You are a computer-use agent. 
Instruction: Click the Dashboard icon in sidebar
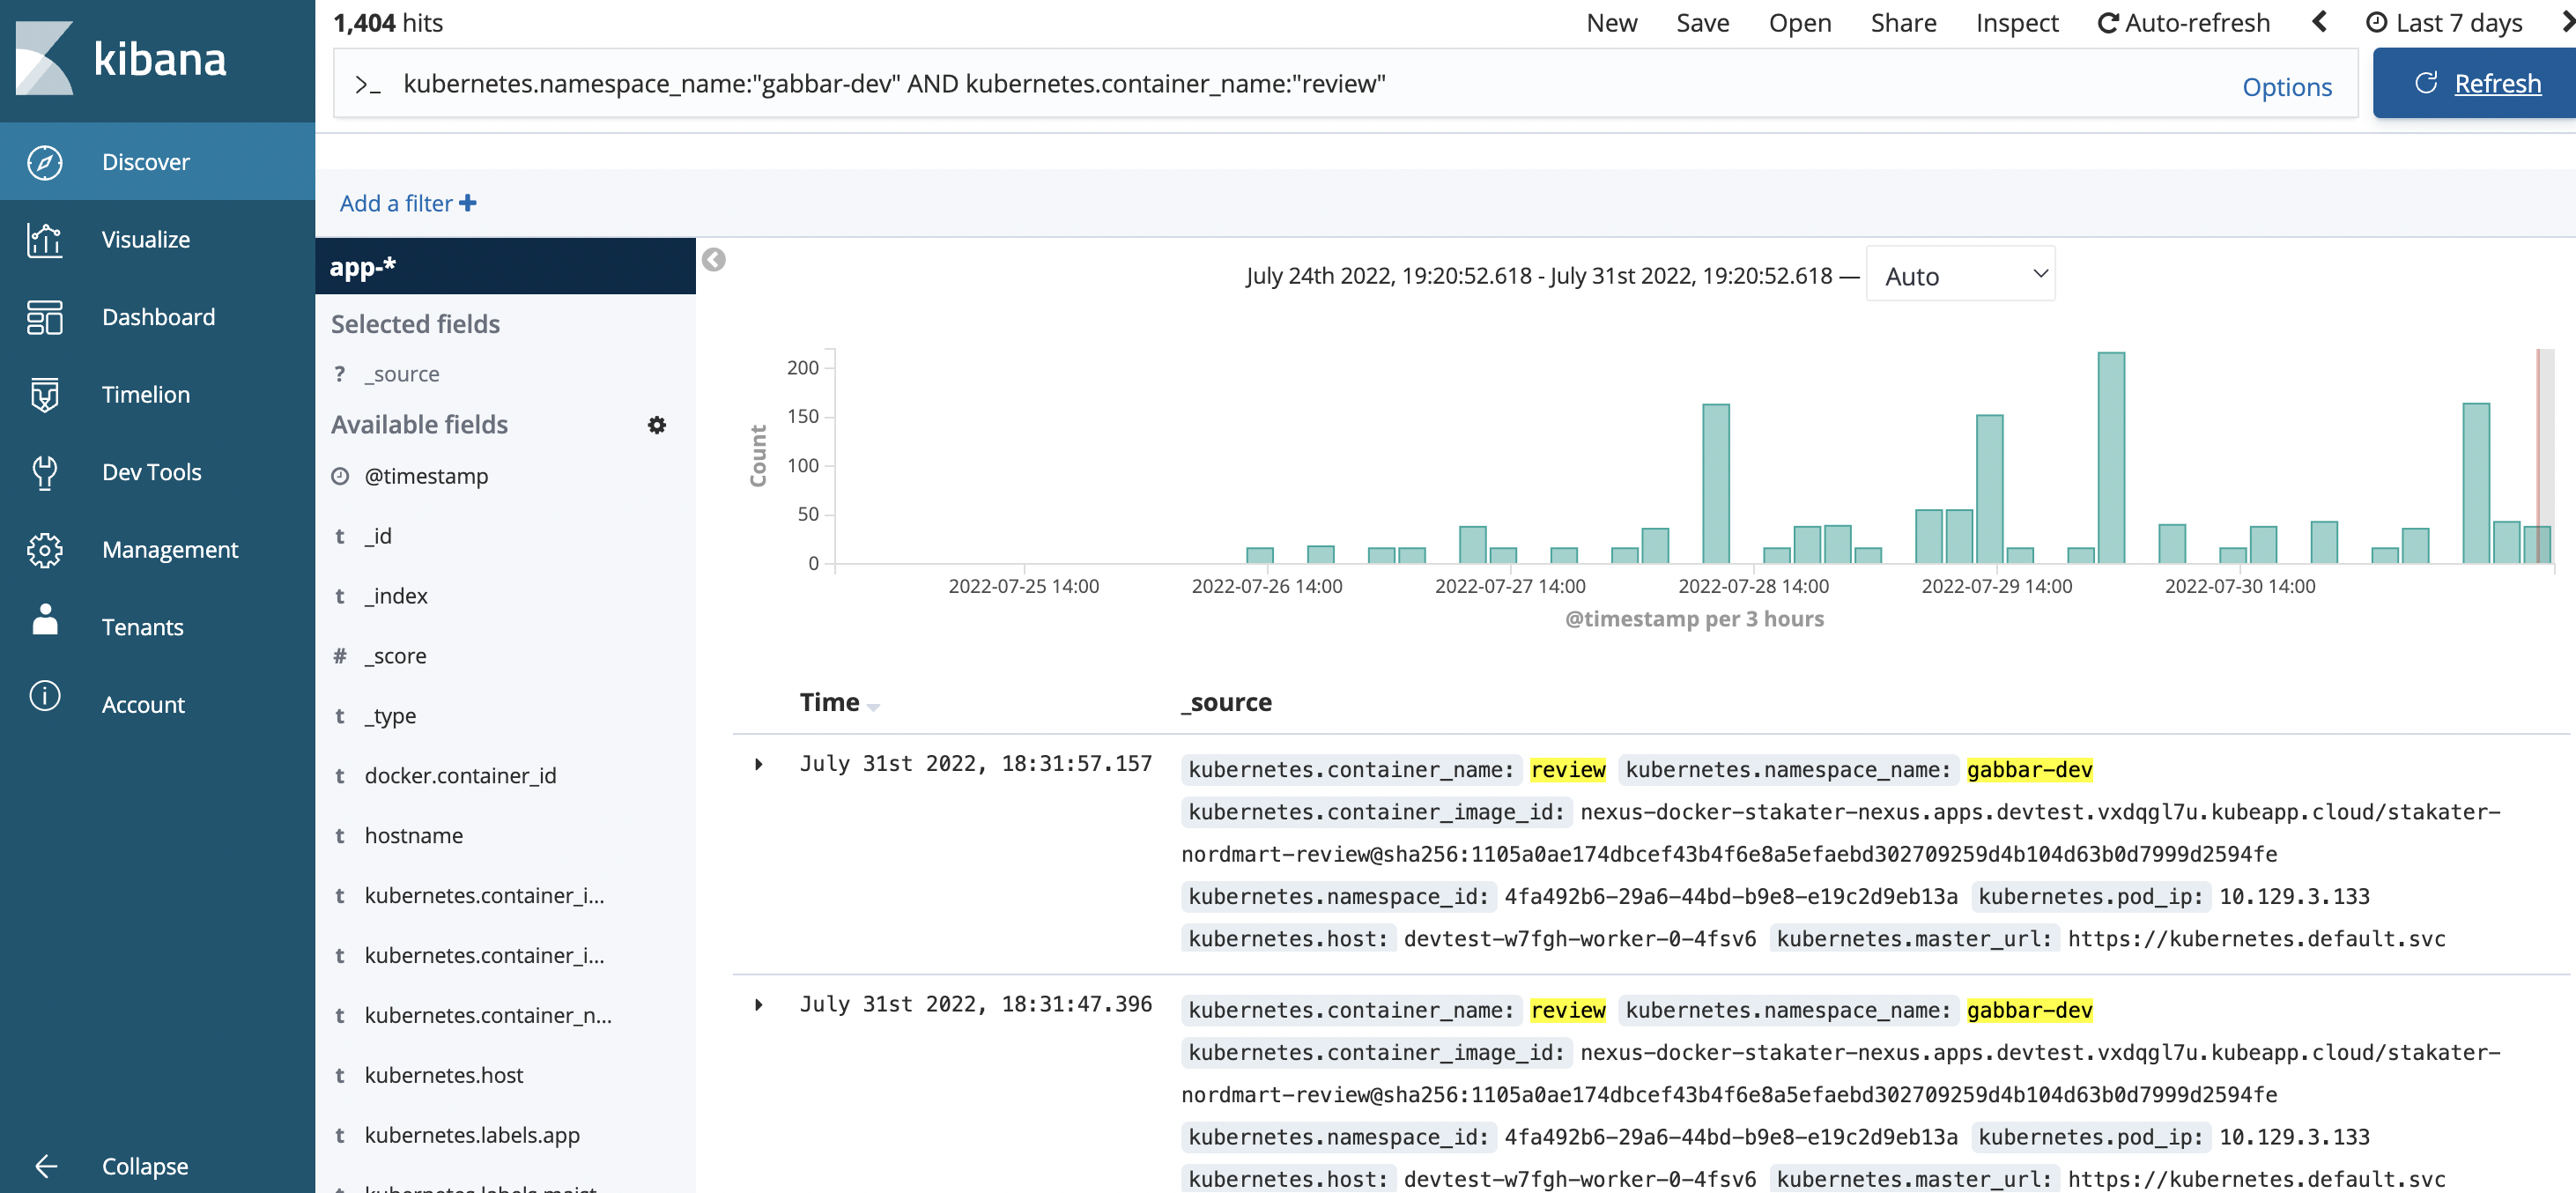[x=45, y=317]
